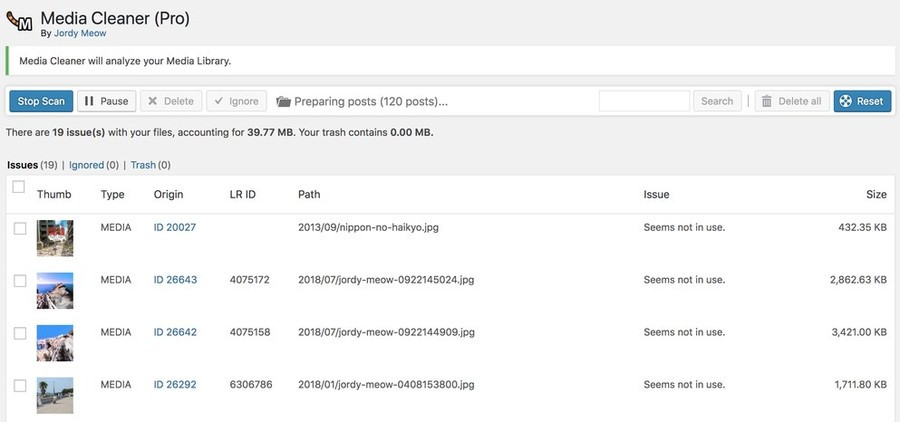Viewport: 900px width, 422px height.
Task: Click the Media Cleaner logo icon
Action: 19,22
